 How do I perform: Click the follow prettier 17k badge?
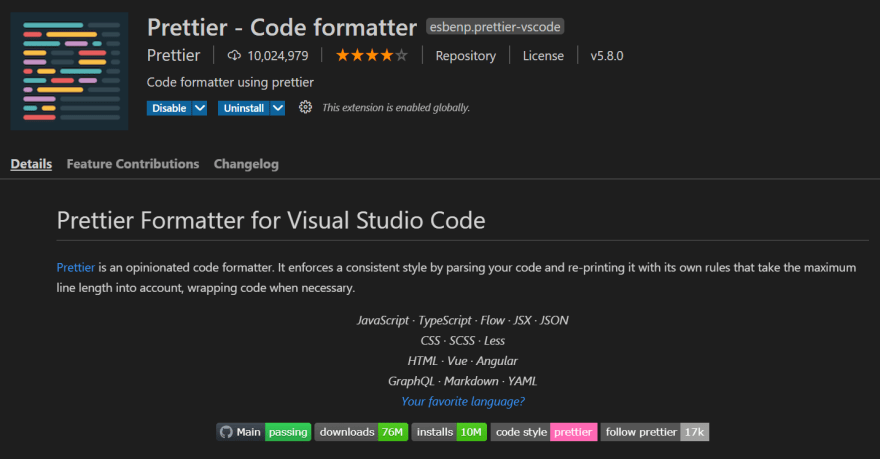pyautogui.click(x=655, y=432)
